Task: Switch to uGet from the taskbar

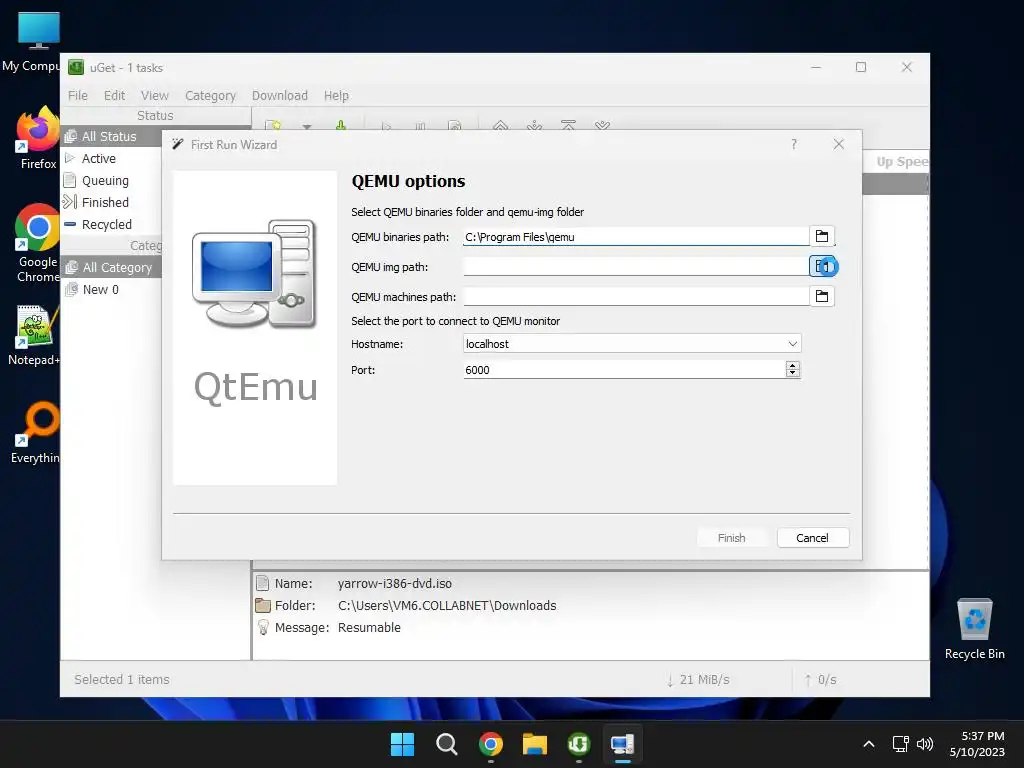Action: pyautogui.click(x=579, y=744)
